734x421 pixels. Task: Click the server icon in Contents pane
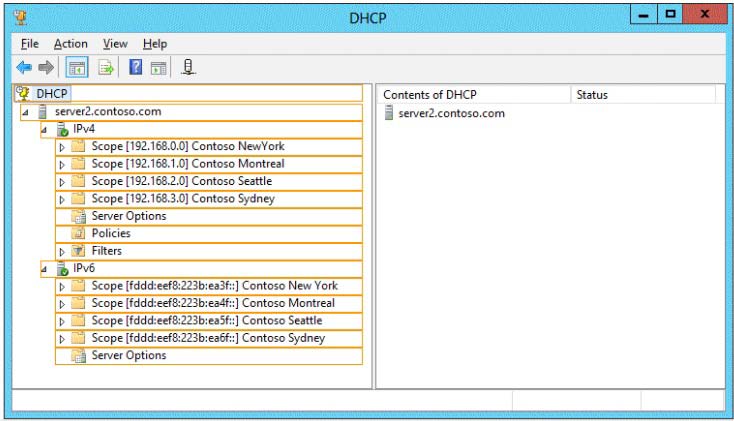389,113
